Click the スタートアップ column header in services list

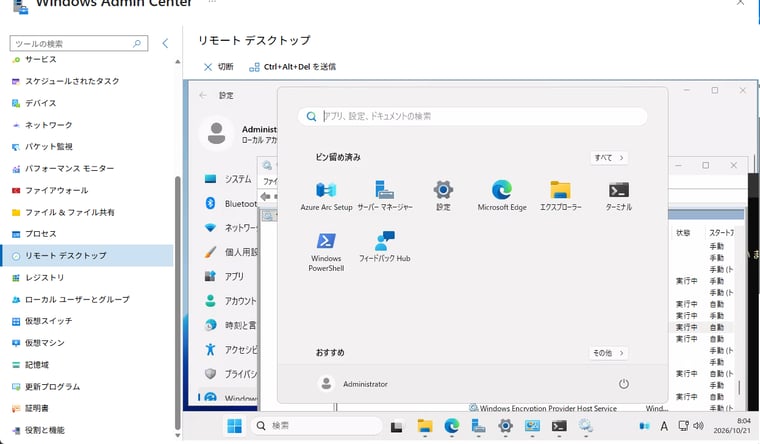(721, 233)
